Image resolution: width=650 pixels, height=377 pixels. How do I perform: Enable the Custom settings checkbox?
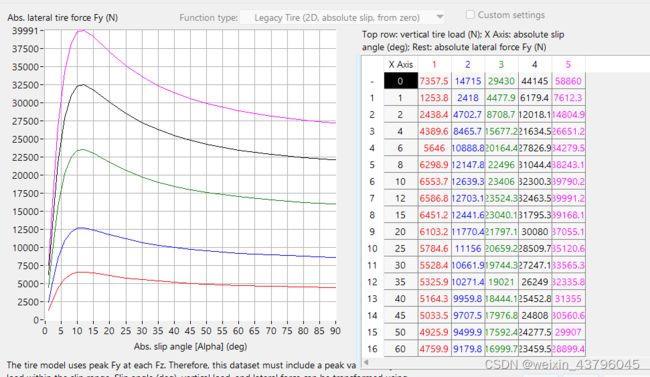[x=470, y=15]
